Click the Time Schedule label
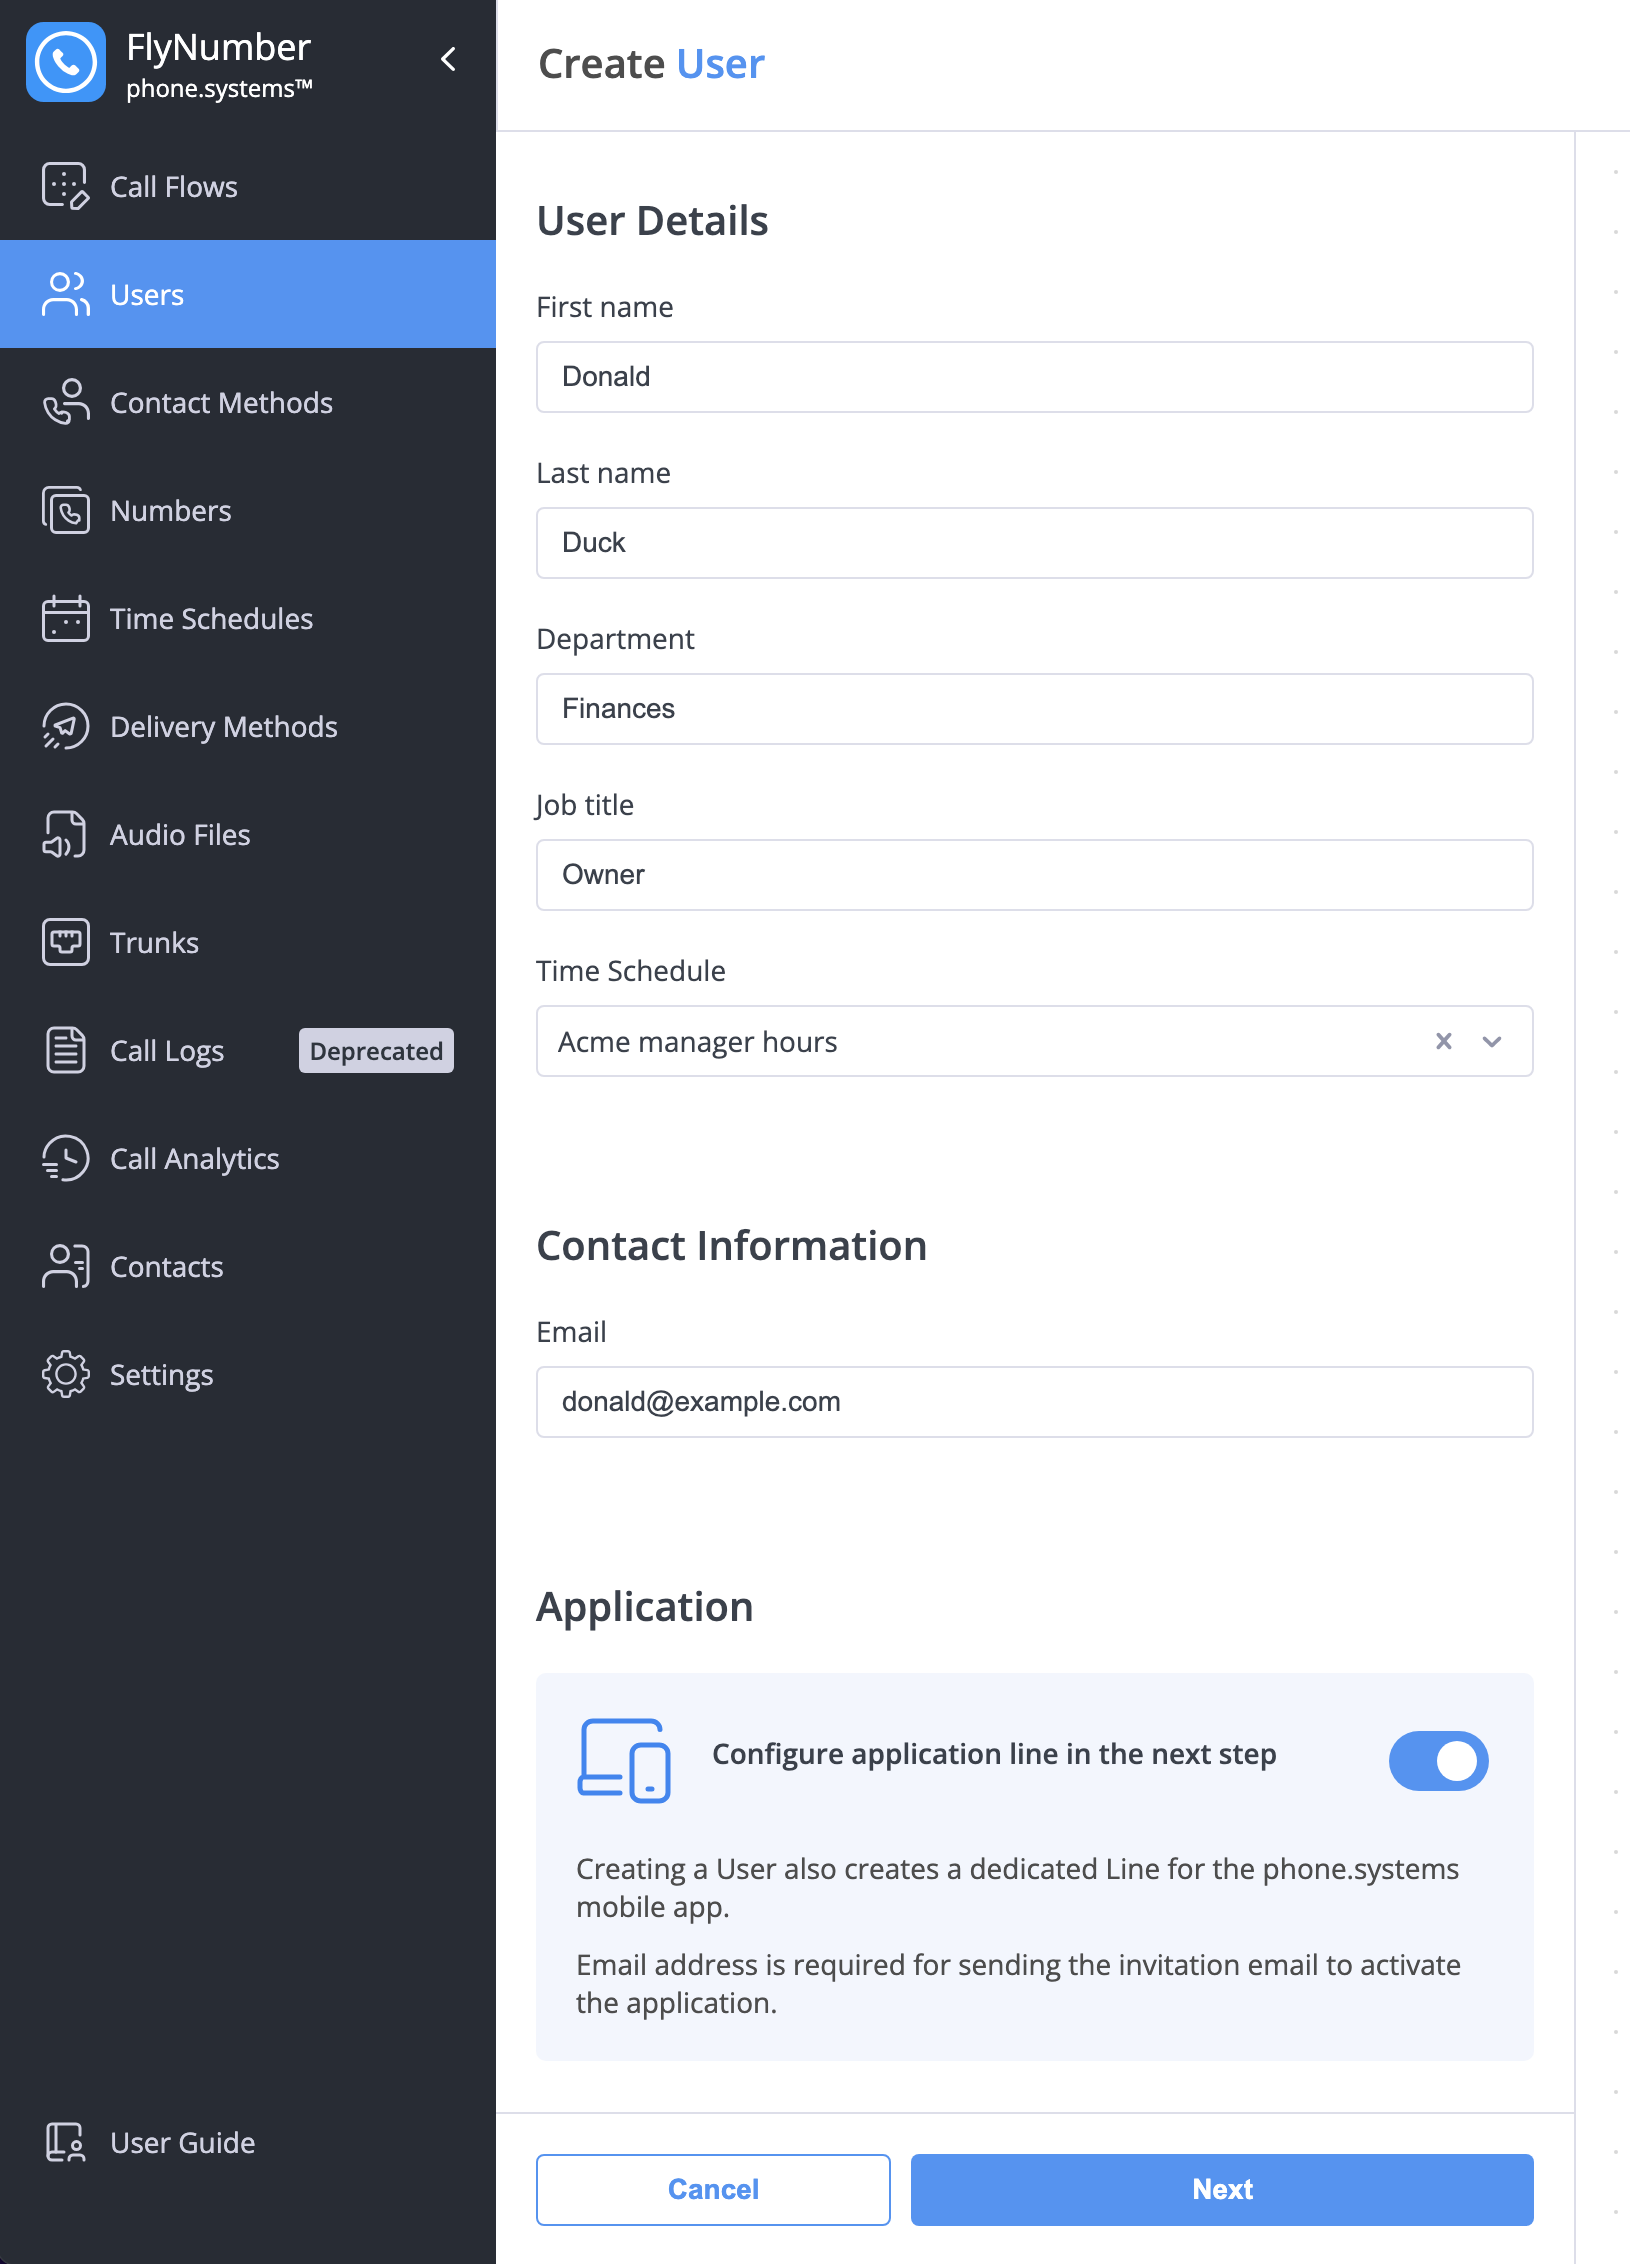The image size is (1630, 2264). [x=631, y=971]
